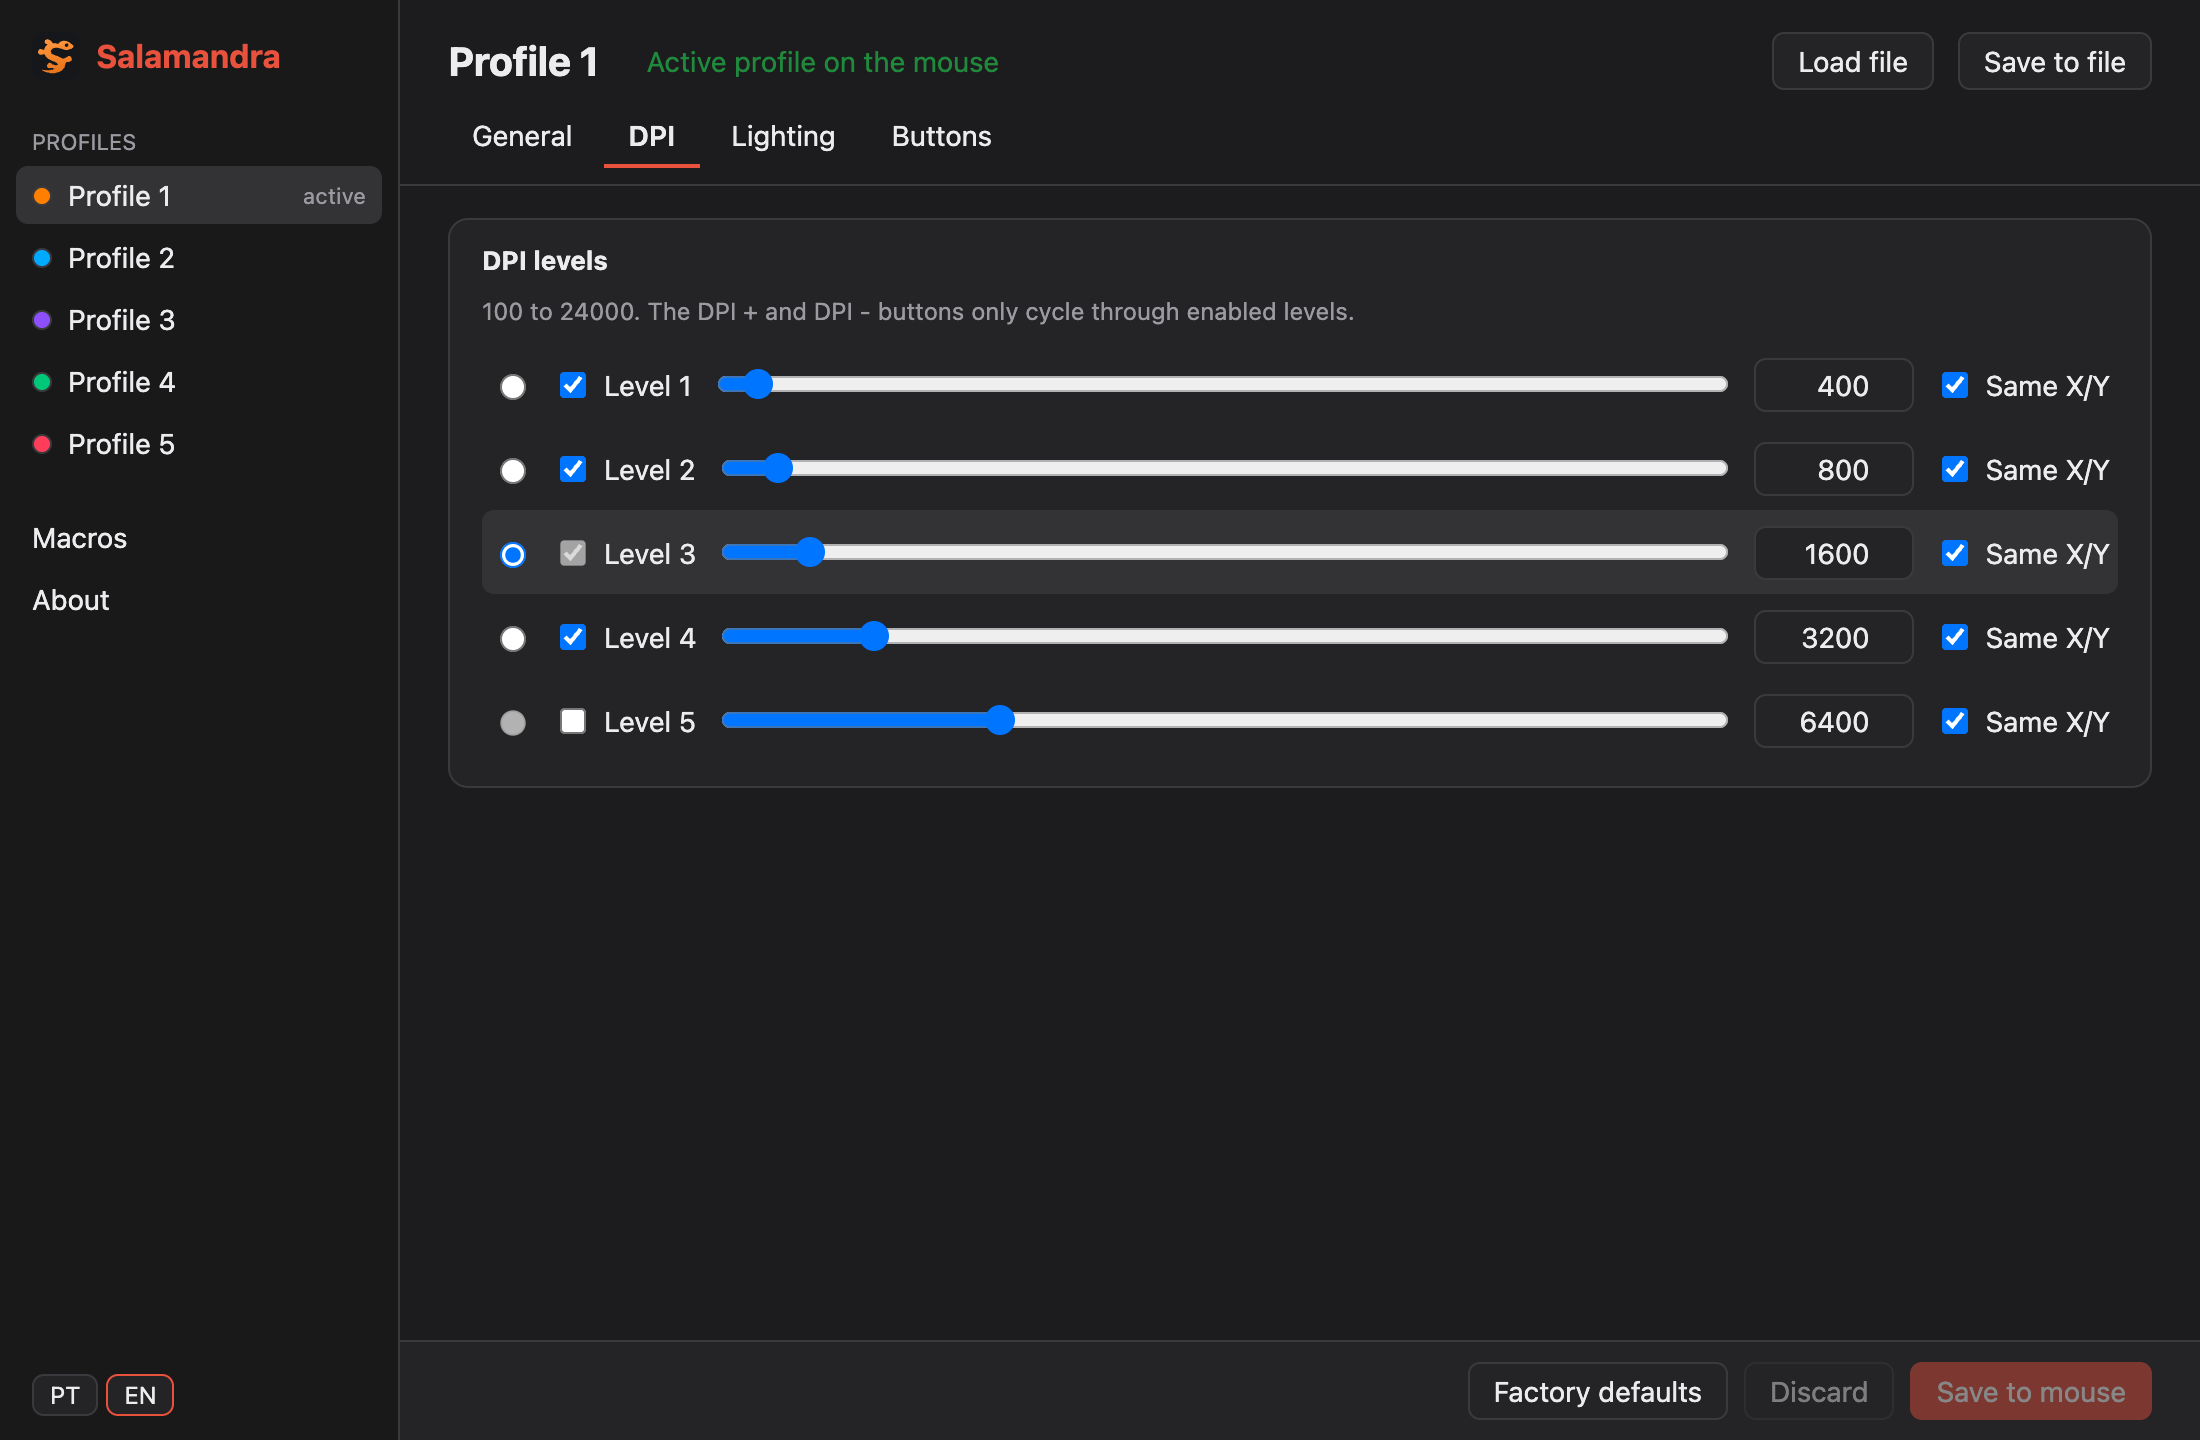
Task: Select Profile 3 in the sidebar
Action: (x=199, y=320)
